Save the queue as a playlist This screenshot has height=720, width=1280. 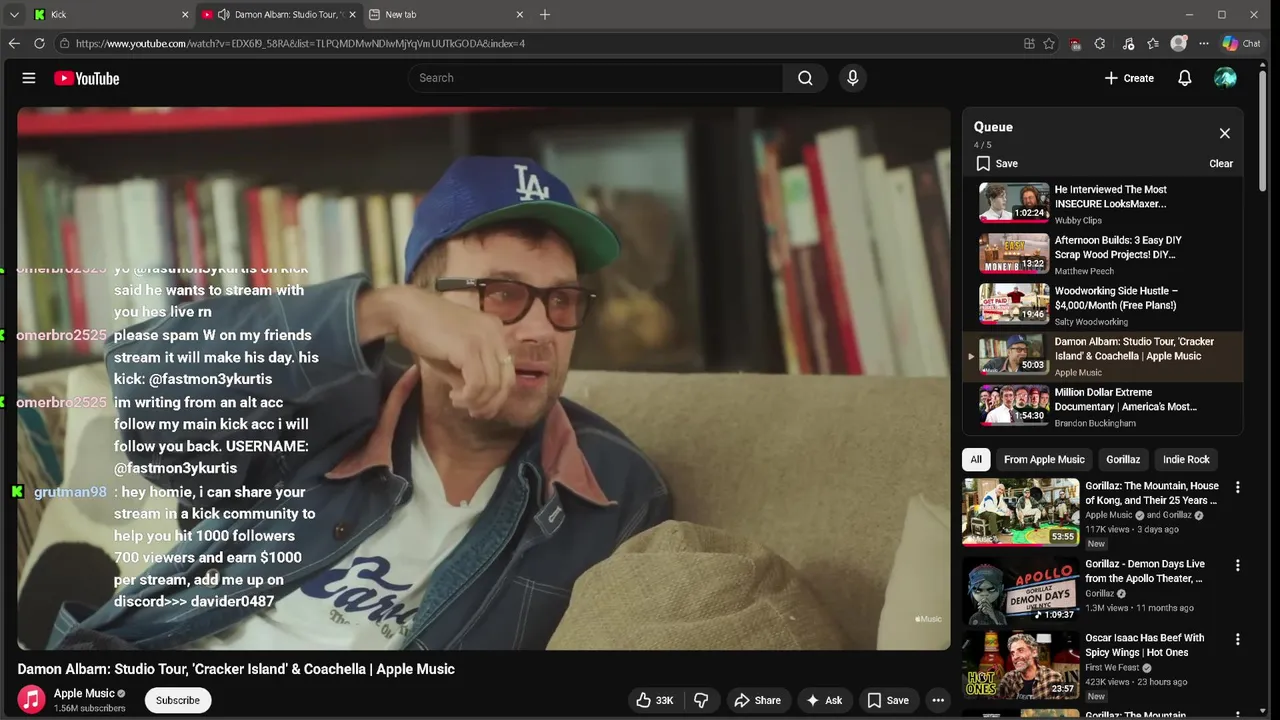[997, 163]
